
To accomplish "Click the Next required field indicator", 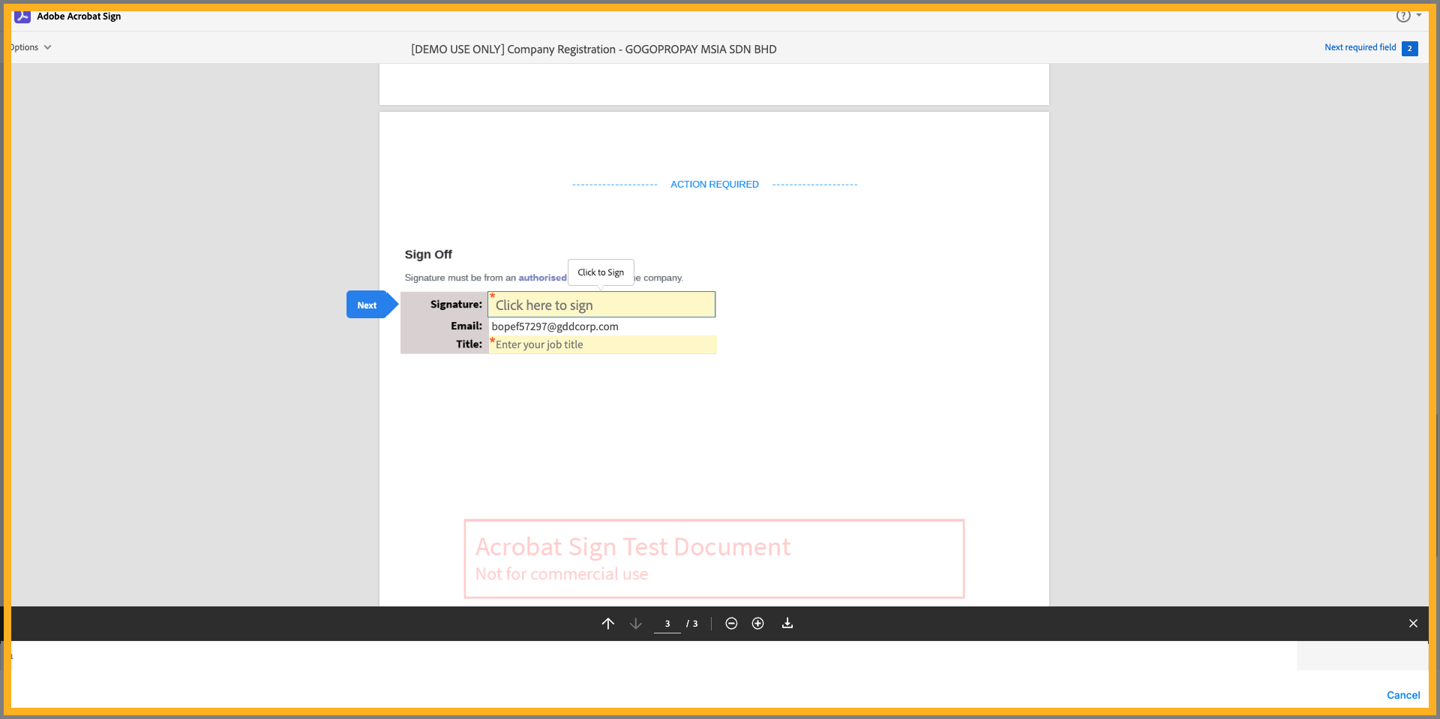I will [x=1362, y=47].
